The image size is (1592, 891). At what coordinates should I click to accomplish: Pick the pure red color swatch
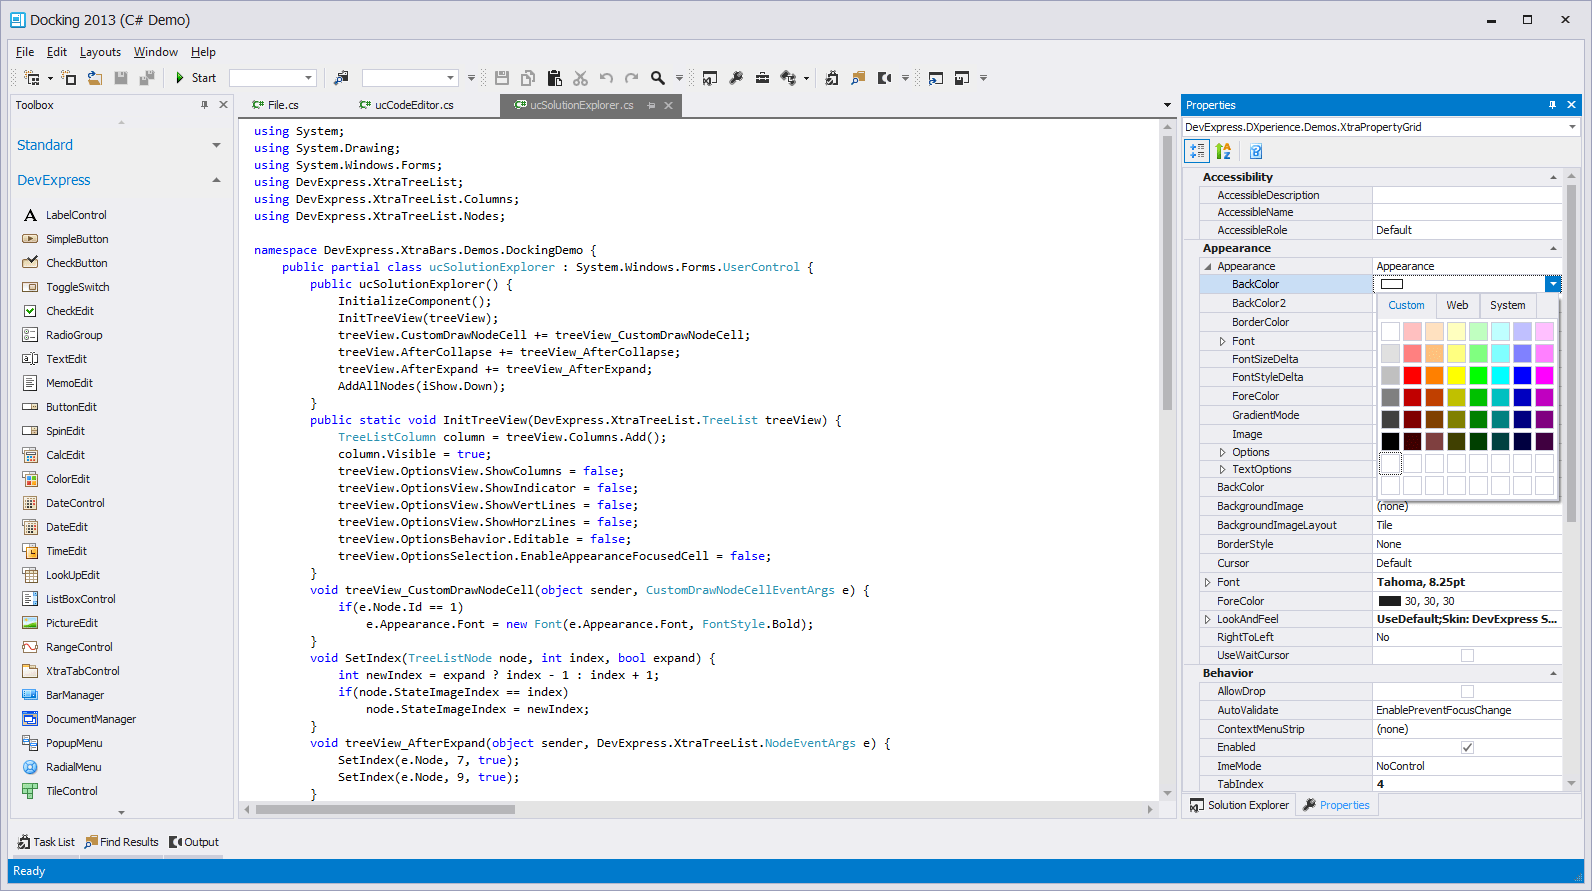point(1412,375)
